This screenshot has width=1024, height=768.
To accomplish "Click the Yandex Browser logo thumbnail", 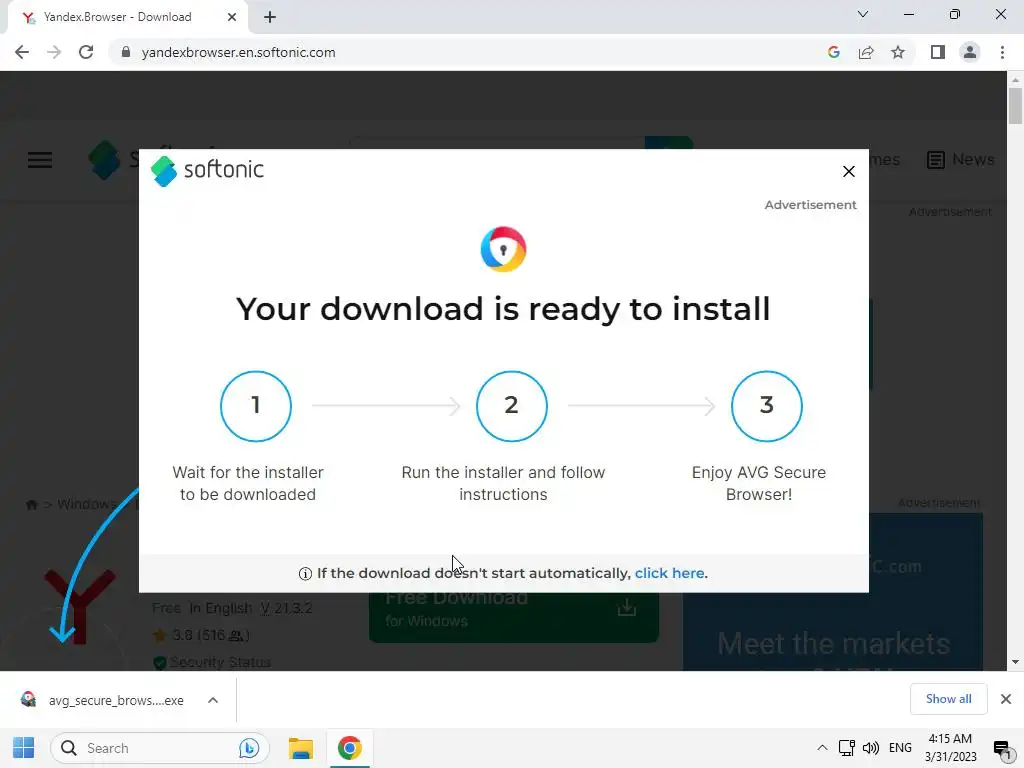I will click(80, 607).
